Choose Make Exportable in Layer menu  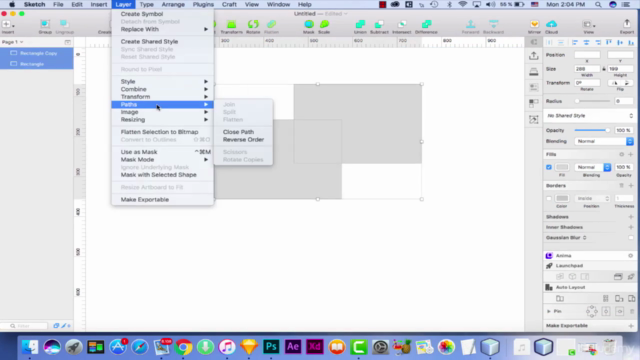162,200
